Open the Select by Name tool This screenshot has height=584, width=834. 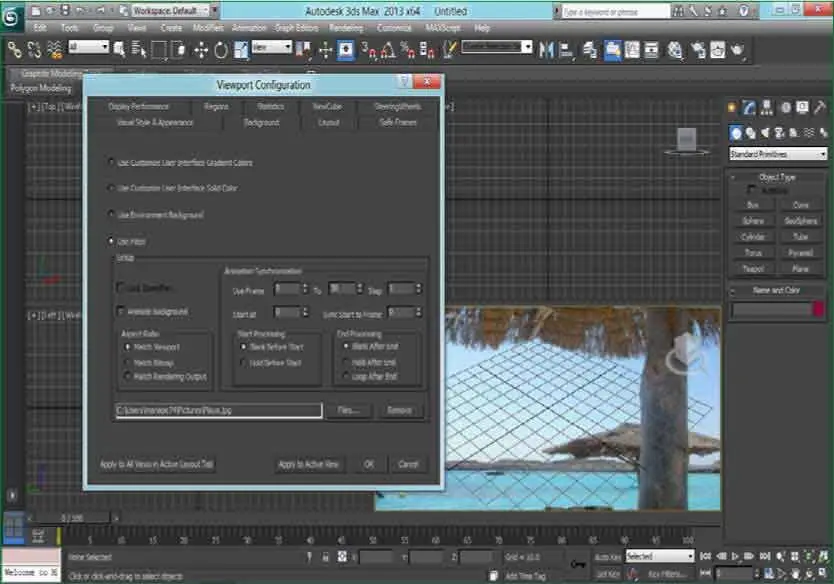click(x=139, y=50)
